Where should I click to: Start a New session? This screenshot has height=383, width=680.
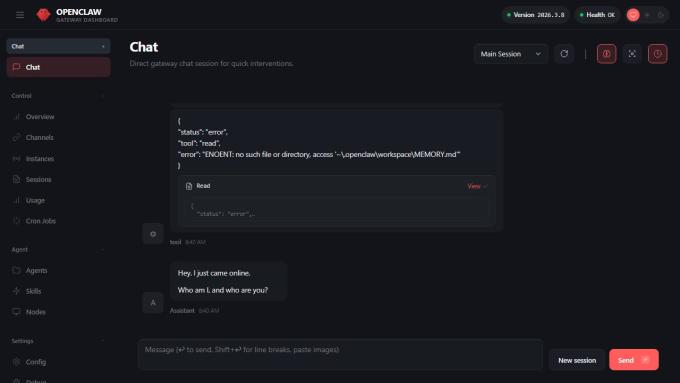tap(577, 360)
